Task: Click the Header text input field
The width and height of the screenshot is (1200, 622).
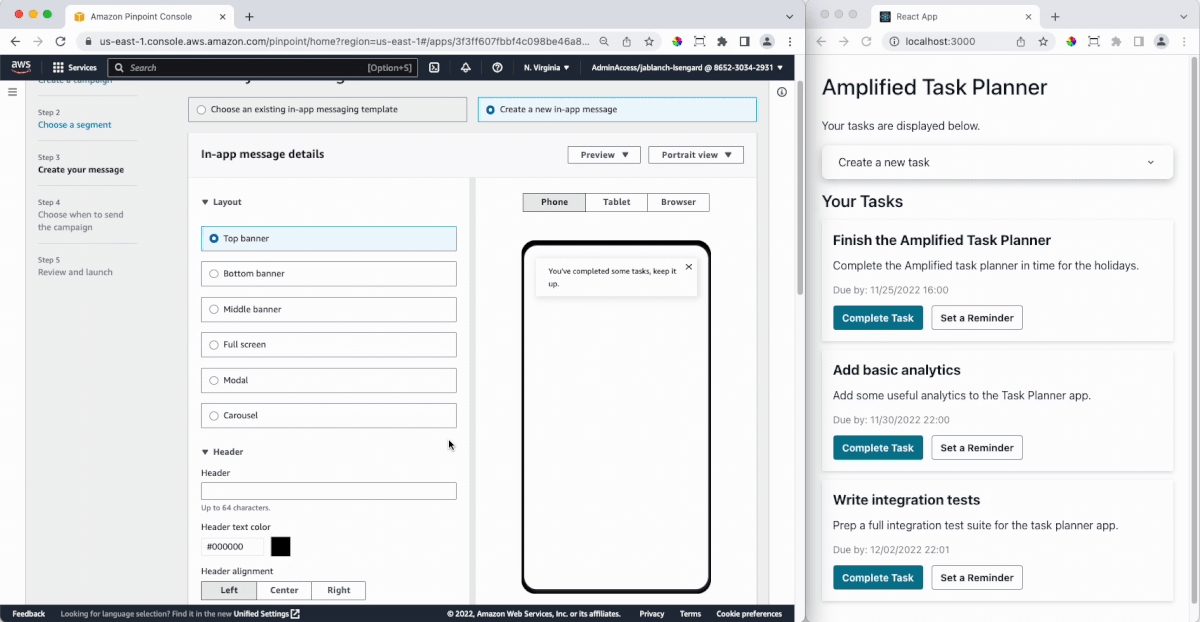Action: pyautogui.click(x=329, y=491)
